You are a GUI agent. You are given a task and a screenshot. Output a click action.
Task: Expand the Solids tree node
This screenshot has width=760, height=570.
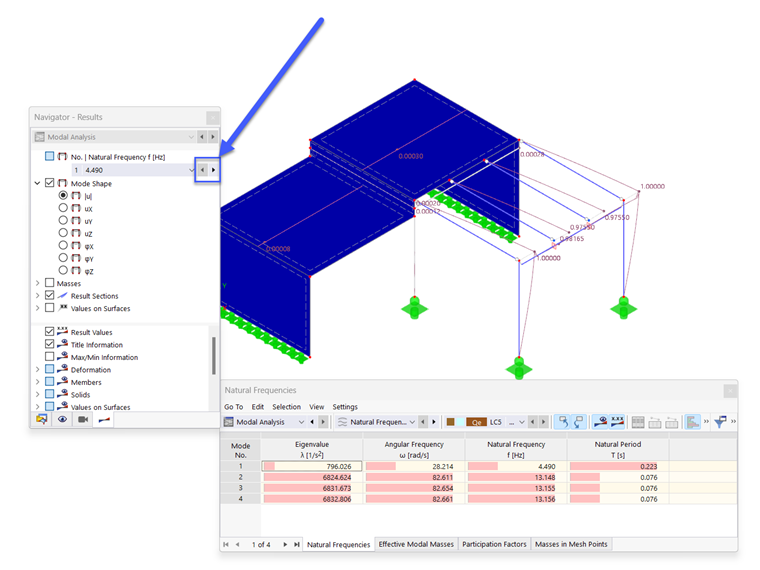click(37, 394)
